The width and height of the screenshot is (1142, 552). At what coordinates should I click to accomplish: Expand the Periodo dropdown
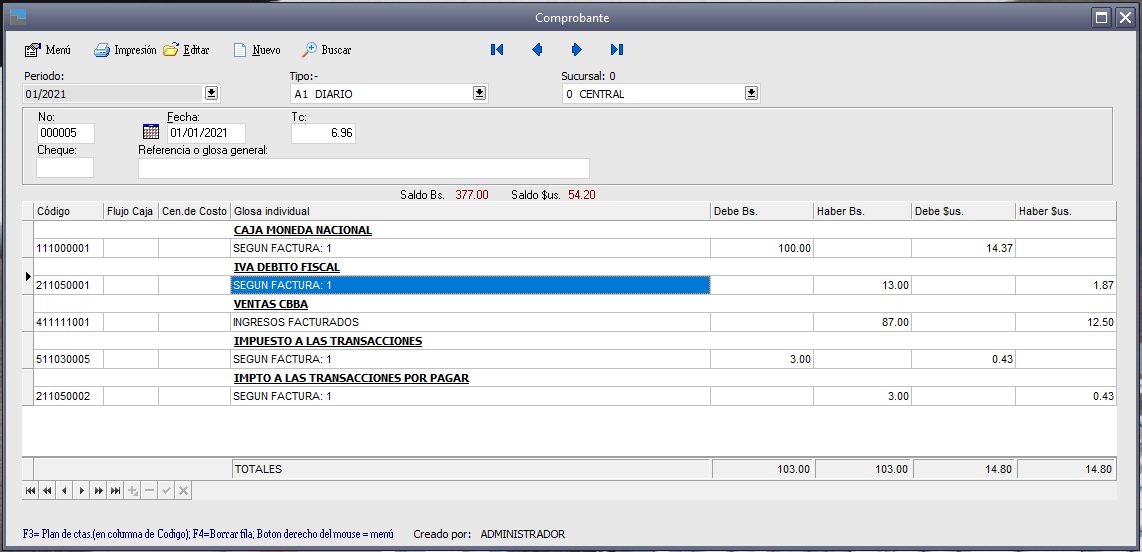(211, 93)
